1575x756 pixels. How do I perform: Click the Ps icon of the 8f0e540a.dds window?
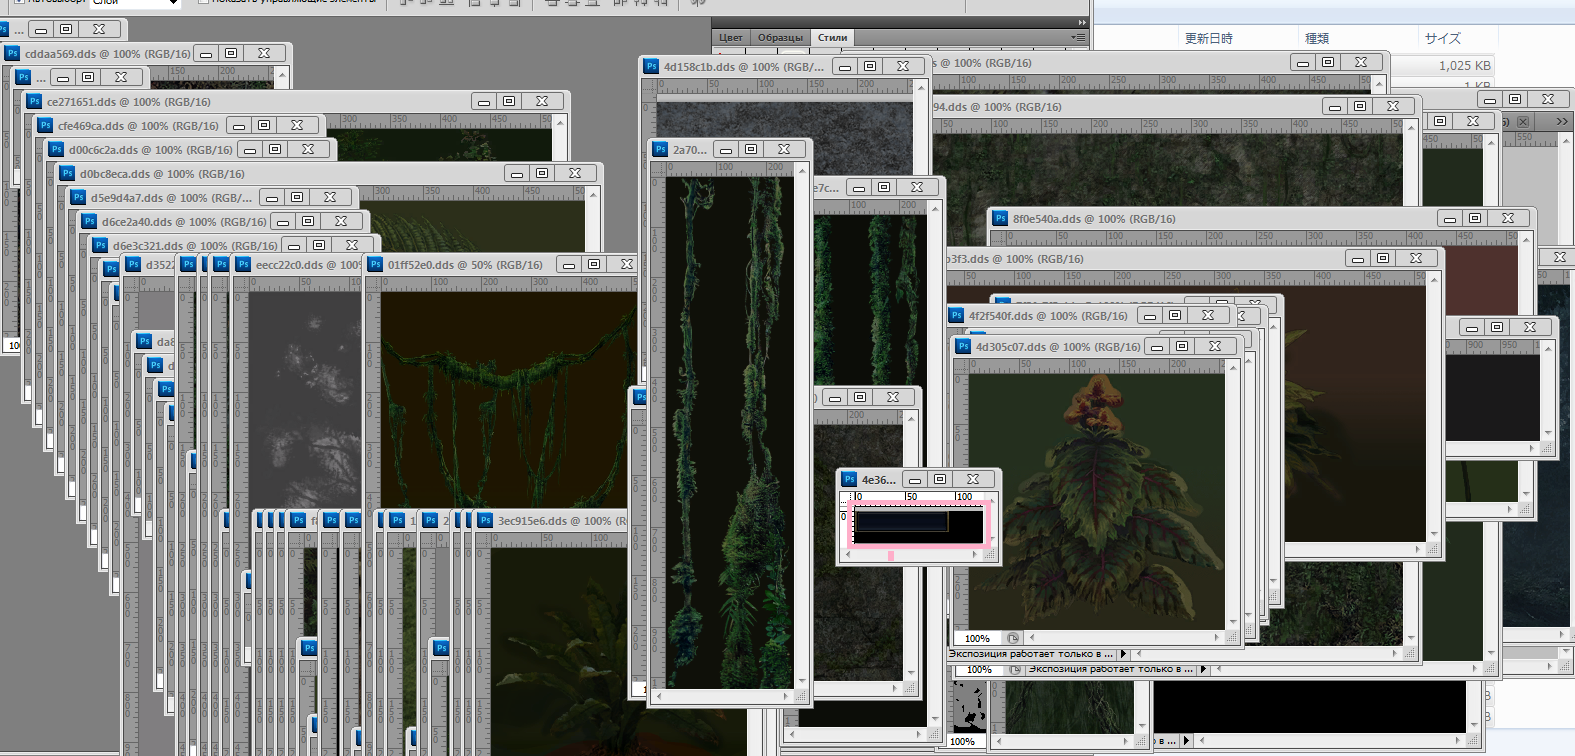[x=1000, y=219]
